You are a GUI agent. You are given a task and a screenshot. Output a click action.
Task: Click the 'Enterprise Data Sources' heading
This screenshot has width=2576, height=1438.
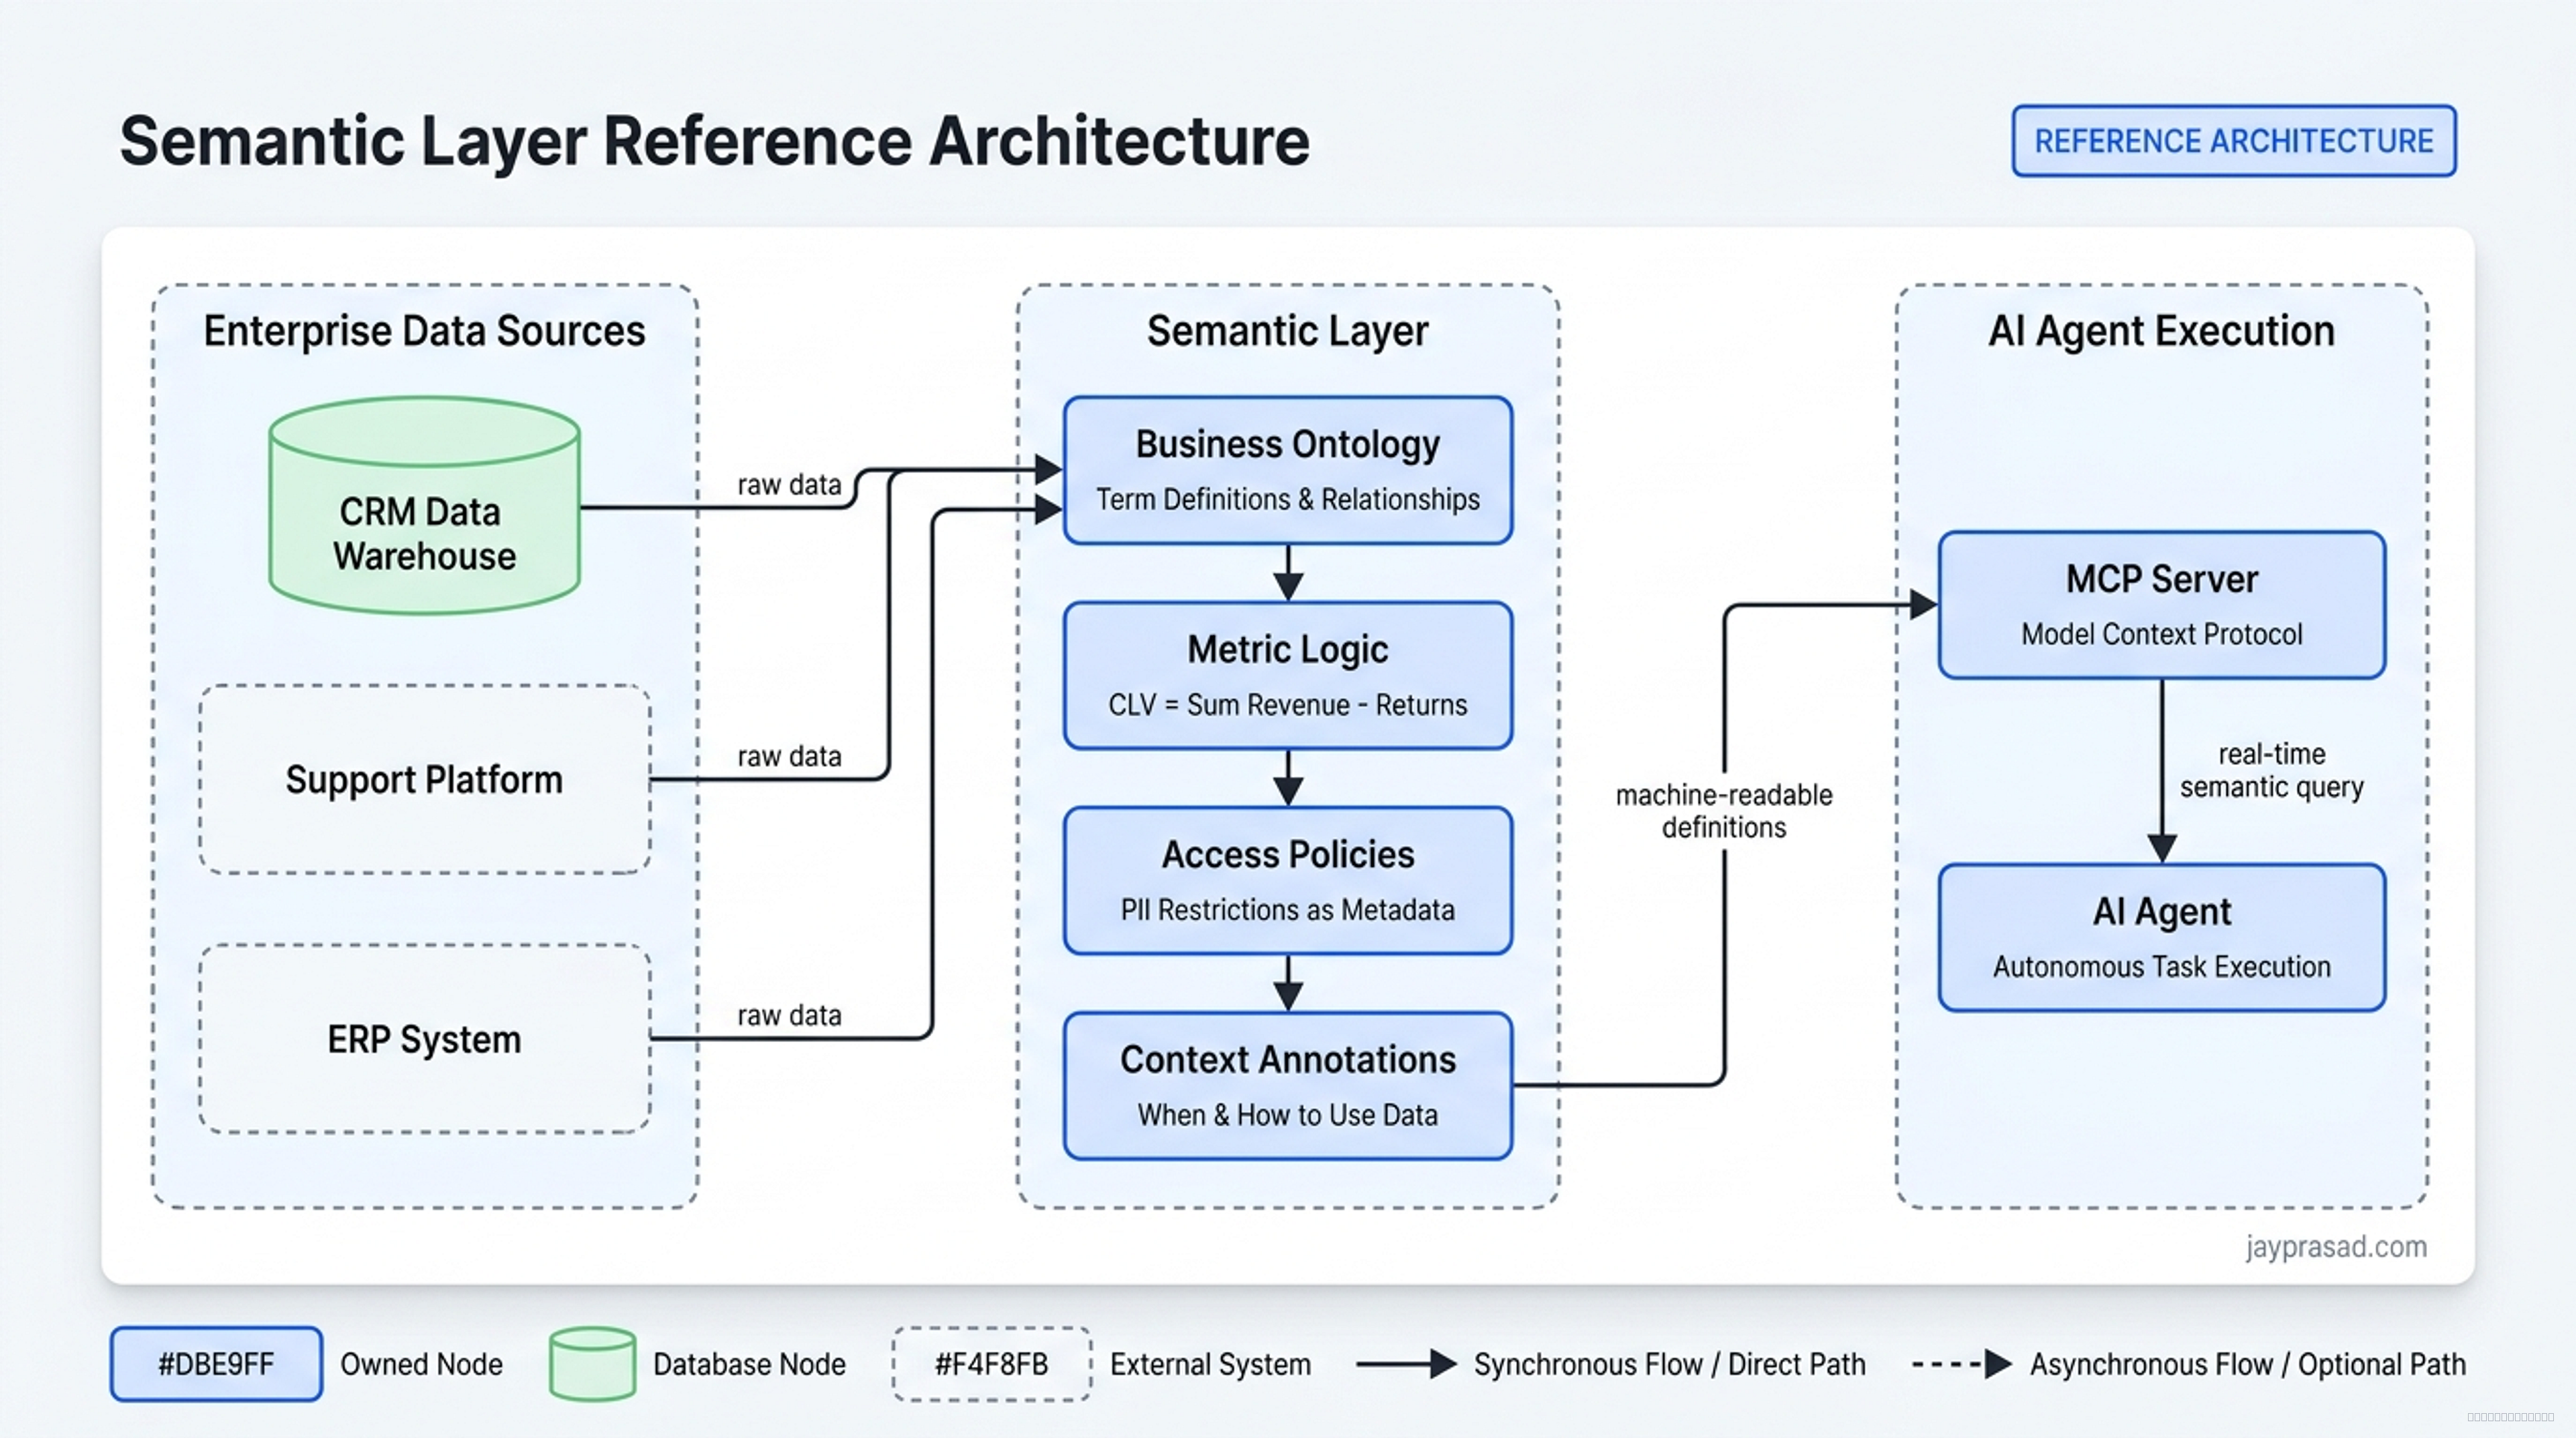point(424,331)
